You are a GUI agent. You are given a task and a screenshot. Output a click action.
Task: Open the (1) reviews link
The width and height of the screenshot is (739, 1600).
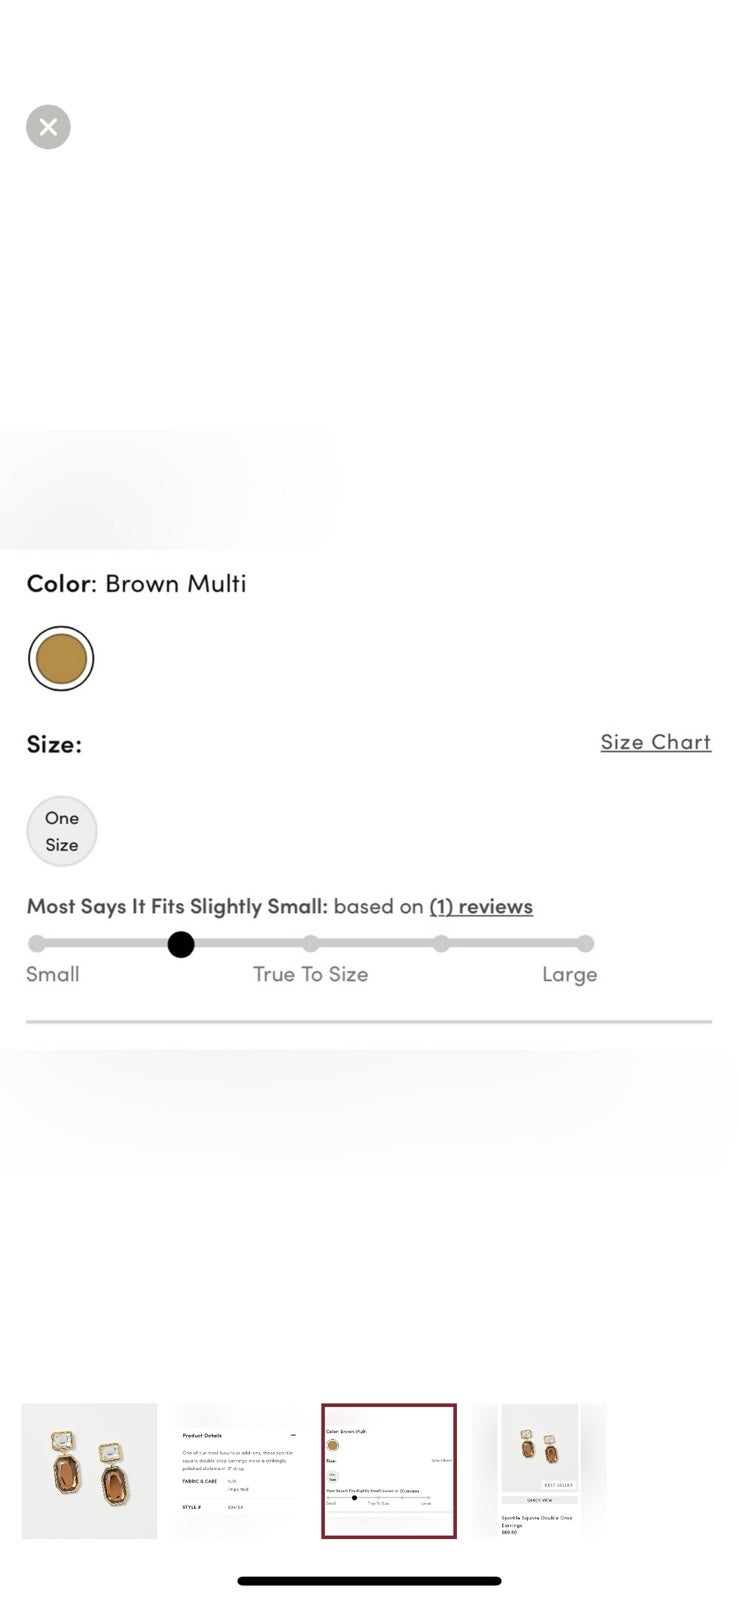click(x=481, y=906)
